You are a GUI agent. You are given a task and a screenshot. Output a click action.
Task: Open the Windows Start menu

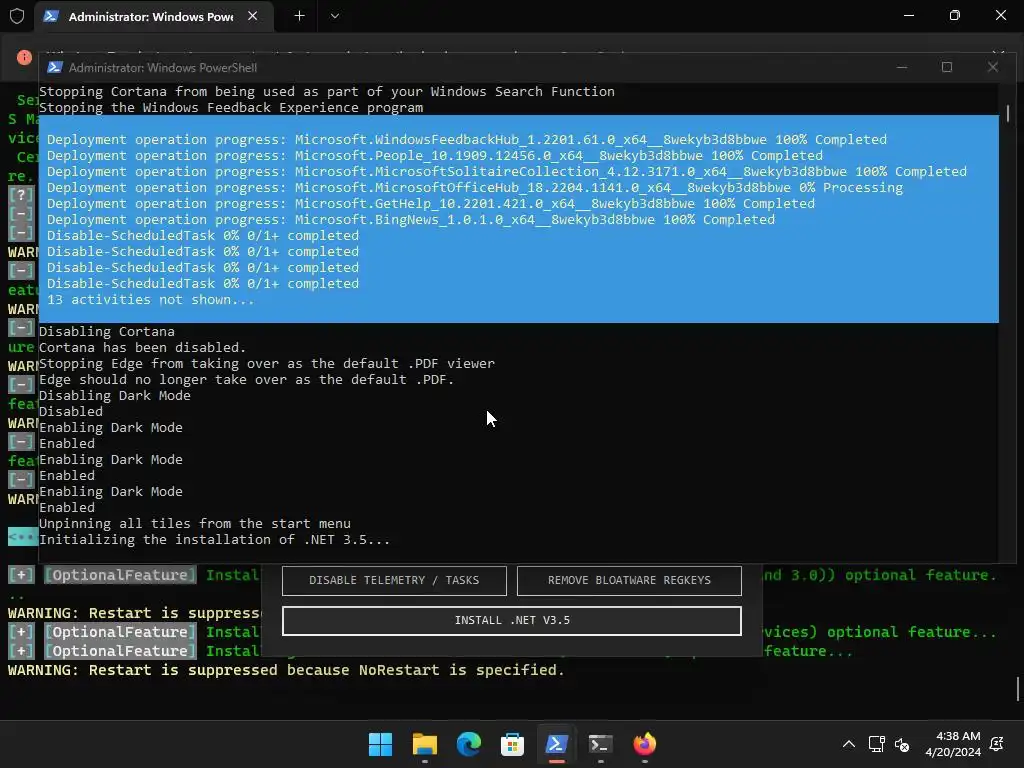(380, 744)
